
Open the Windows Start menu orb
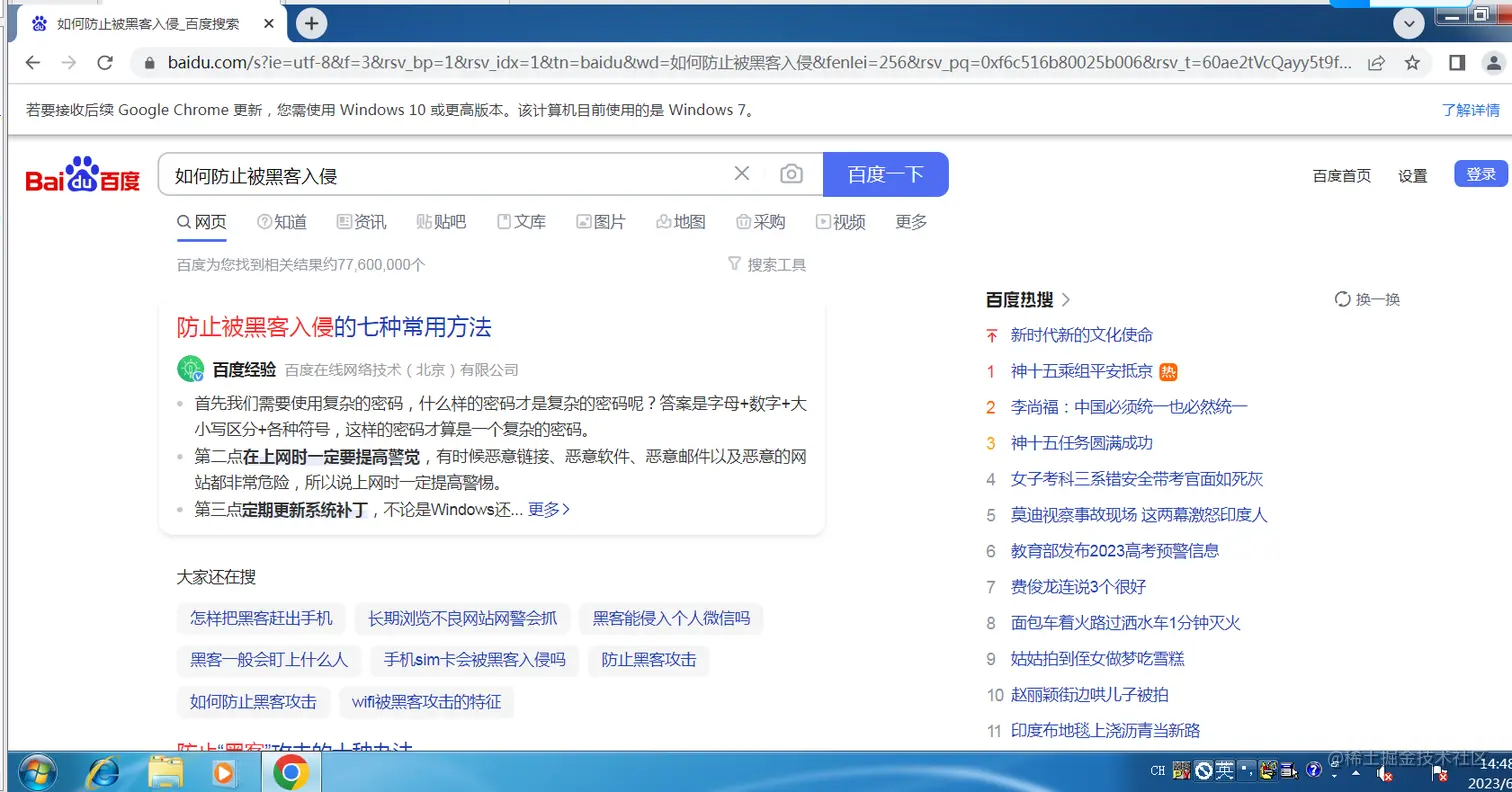click(37, 771)
